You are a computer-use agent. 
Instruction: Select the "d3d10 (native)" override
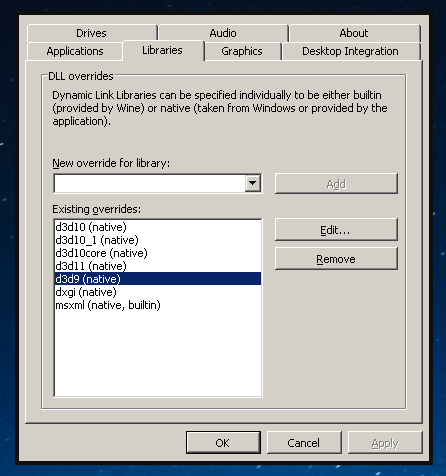(158, 227)
